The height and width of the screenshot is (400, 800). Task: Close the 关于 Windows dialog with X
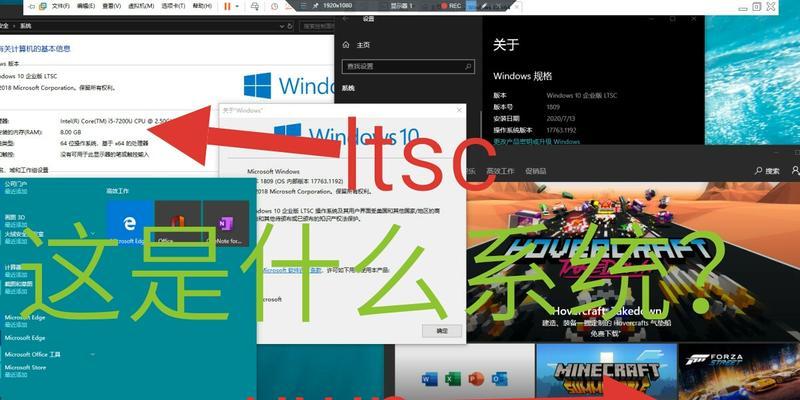[459, 110]
